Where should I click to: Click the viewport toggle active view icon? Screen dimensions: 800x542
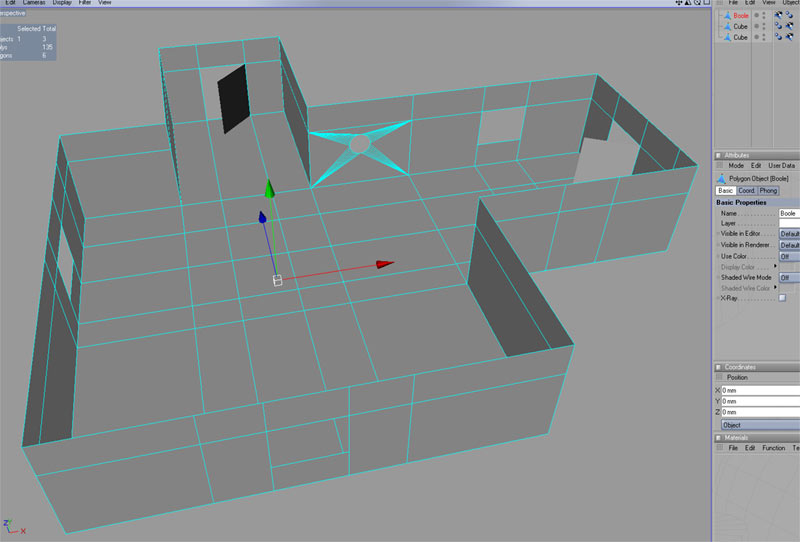click(707, 3)
